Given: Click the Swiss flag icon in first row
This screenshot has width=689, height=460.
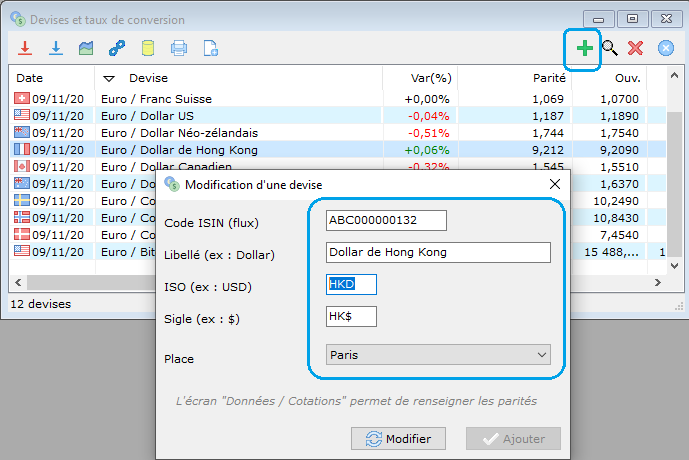Looking at the screenshot, I should (22, 98).
